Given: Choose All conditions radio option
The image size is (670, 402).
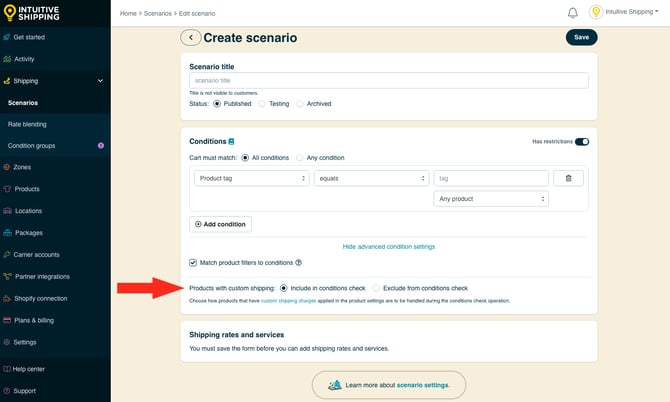Looking at the screenshot, I should point(245,158).
